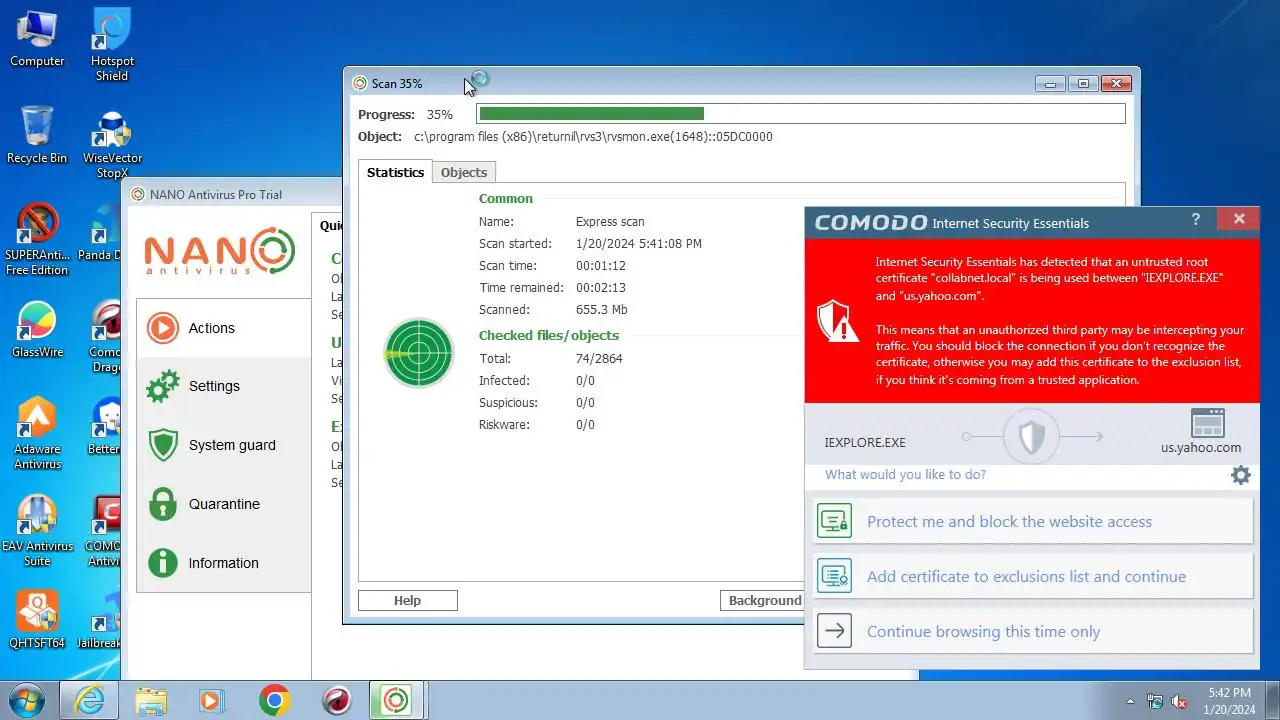Click the add certificate exclusions icon

pos(834,576)
